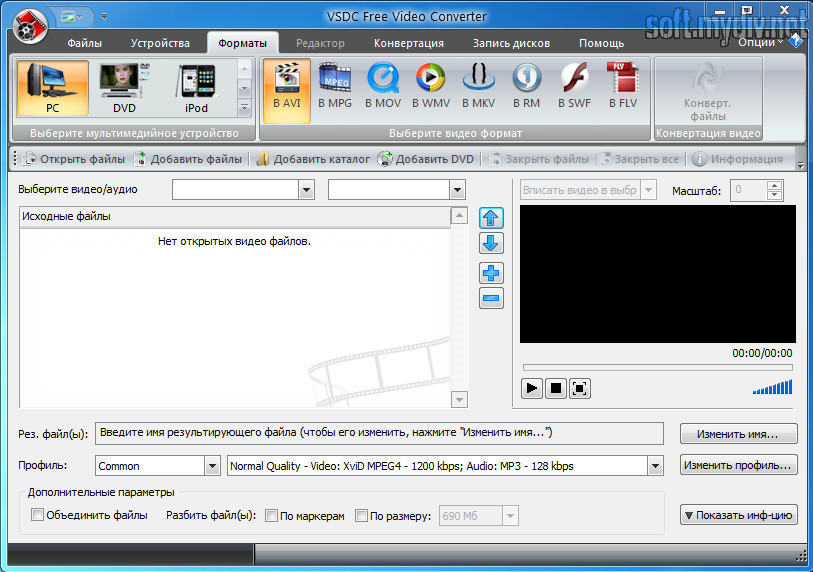Viewport: 813px width, 572px height.
Task: Open Вписать видео fit mode dropdown
Action: pos(648,190)
